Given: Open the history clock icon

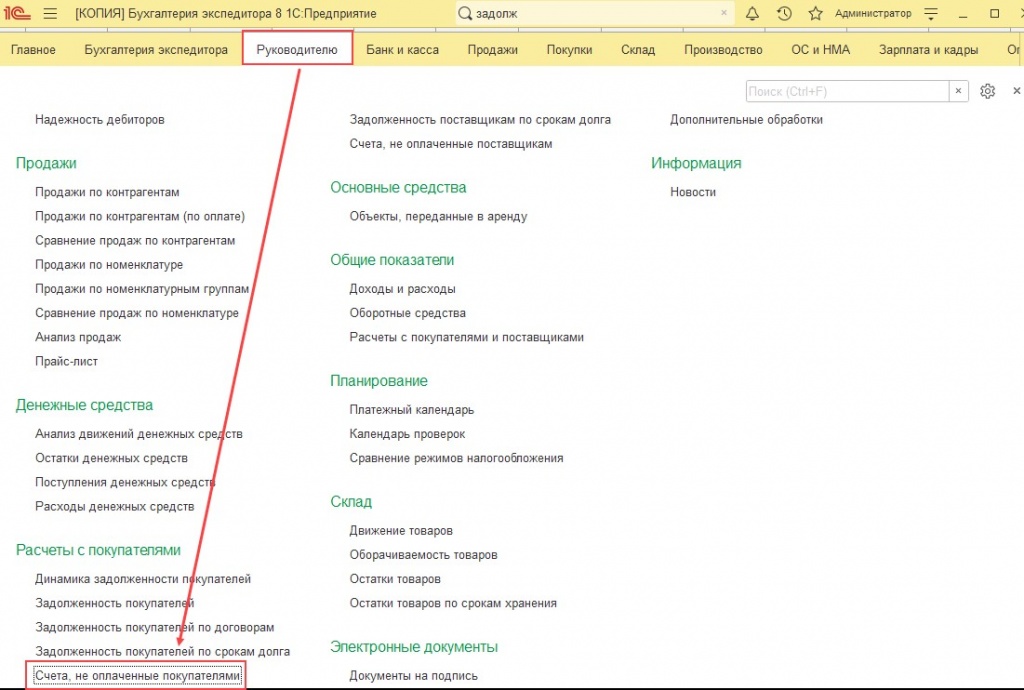Looking at the screenshot, I should tap(784, 14).
